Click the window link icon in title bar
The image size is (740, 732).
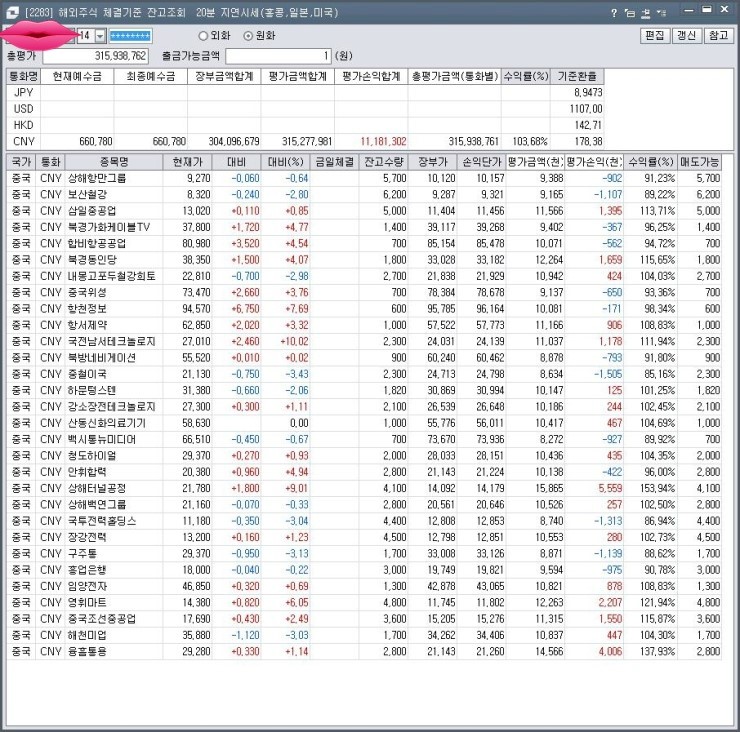(630, 13)
